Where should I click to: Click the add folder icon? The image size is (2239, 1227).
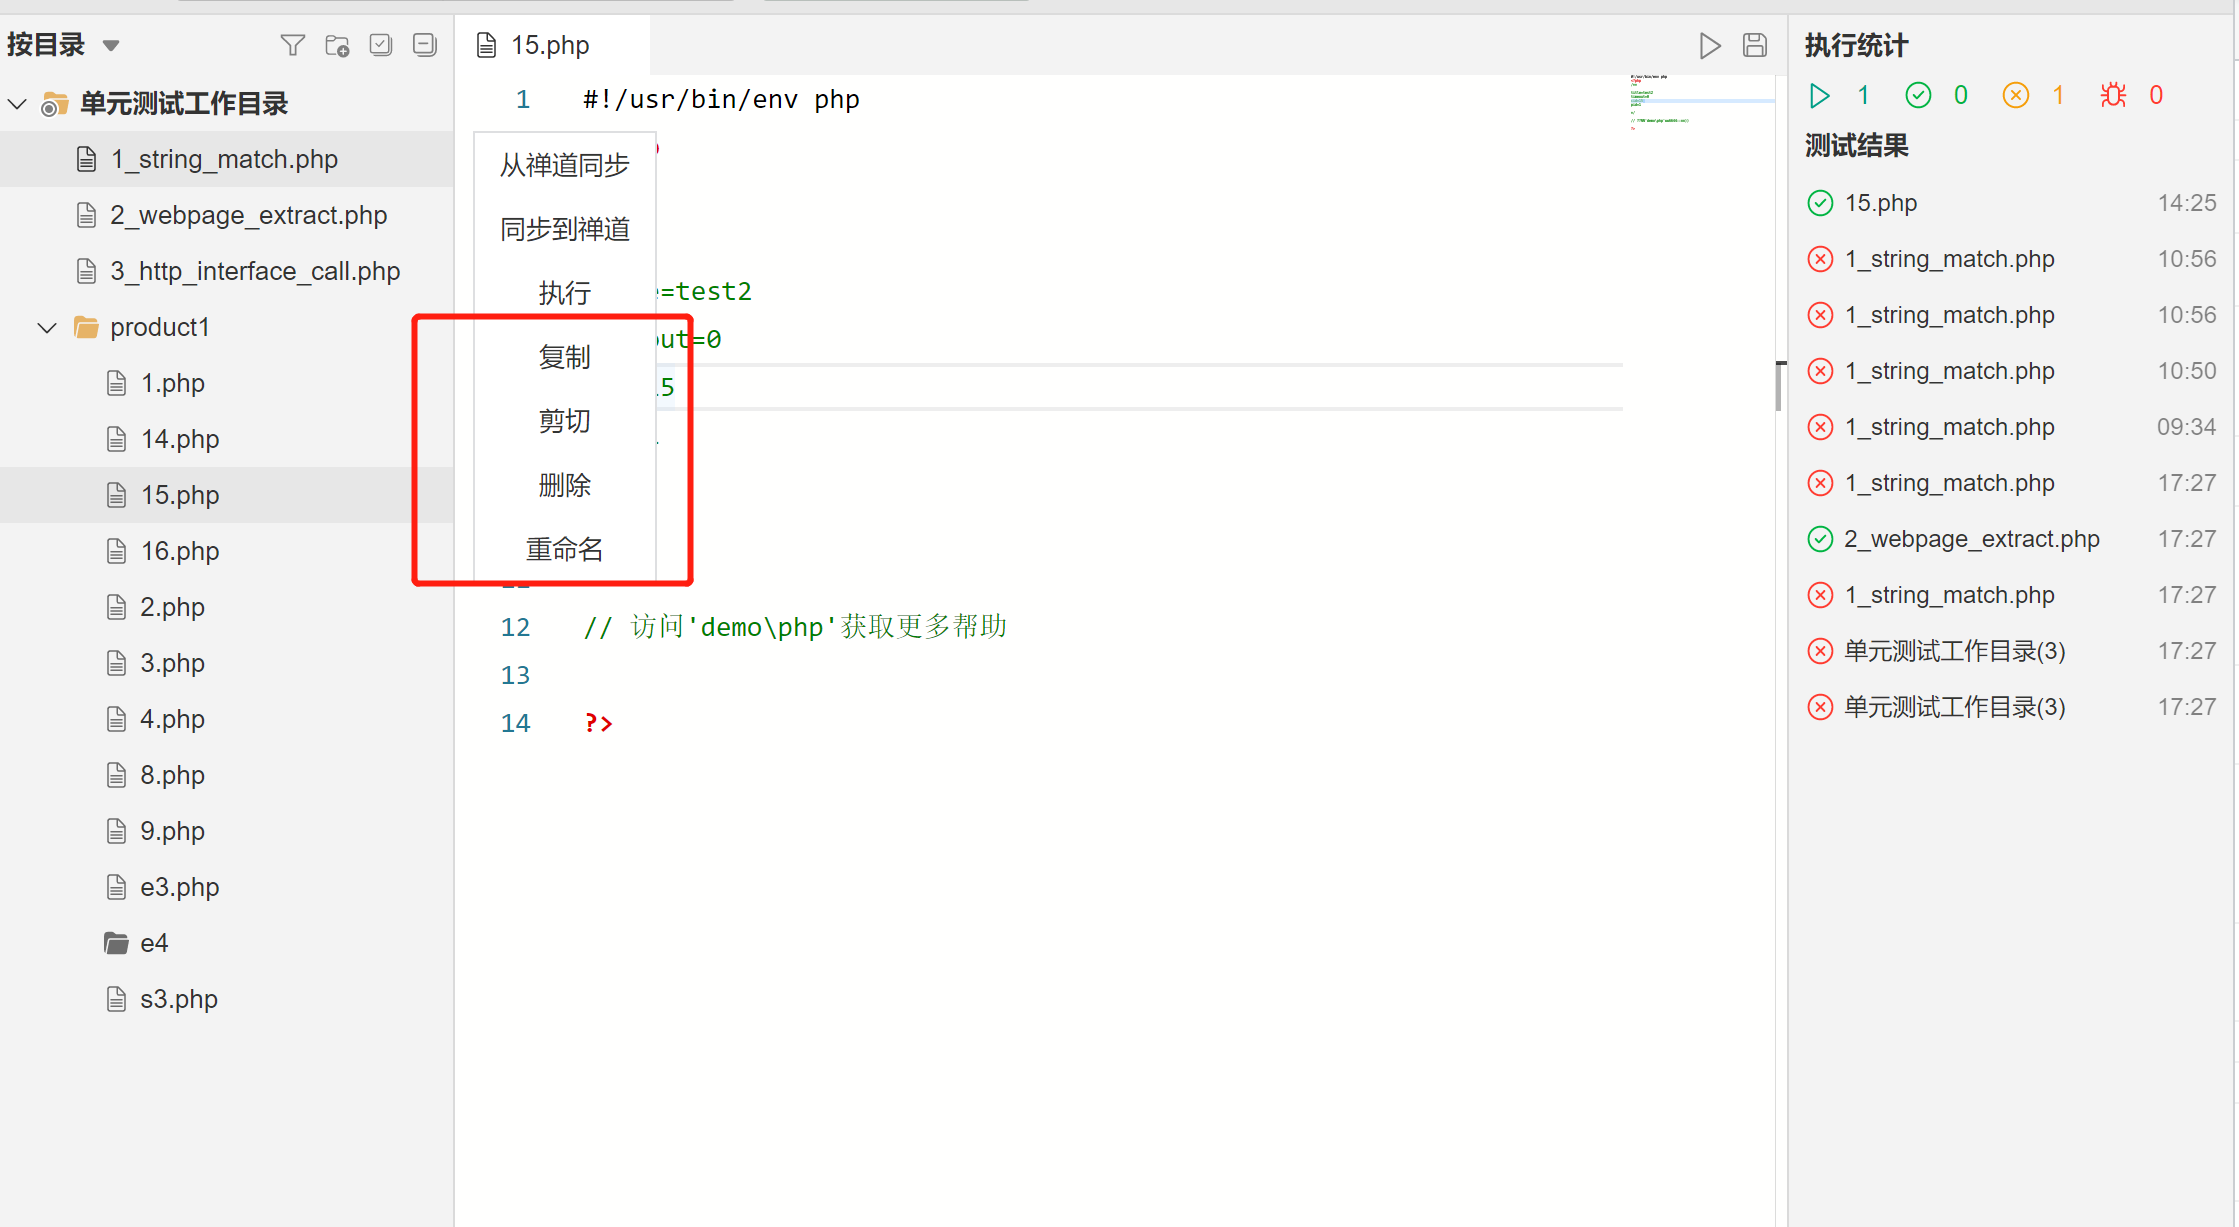coord(337,45)
